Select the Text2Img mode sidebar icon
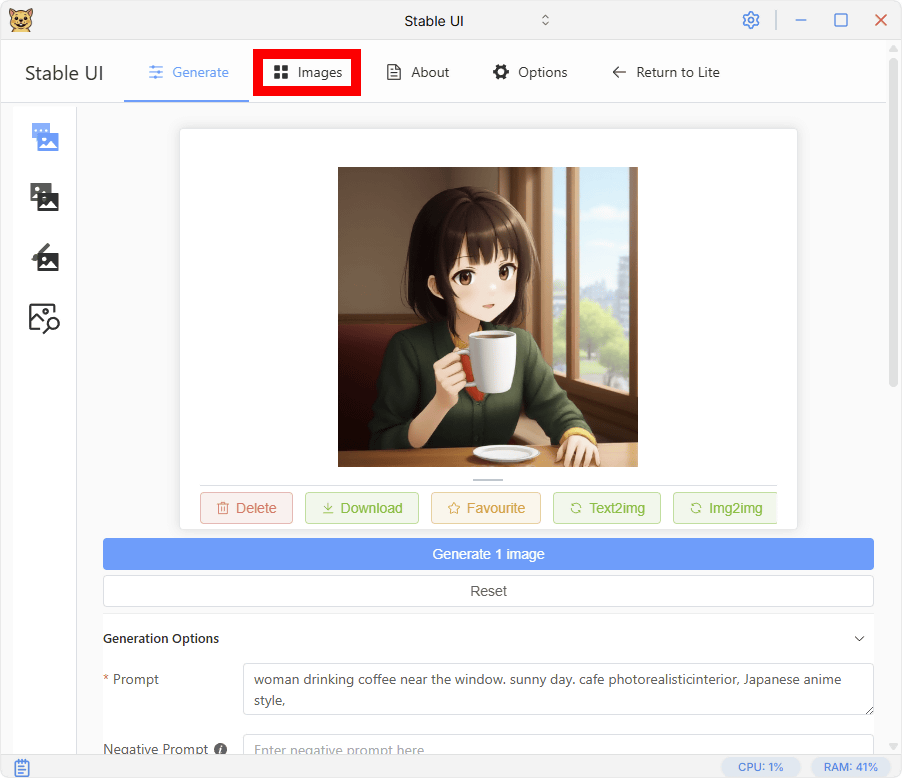Viewport: 902px width, 778px height. coord(45,137)
